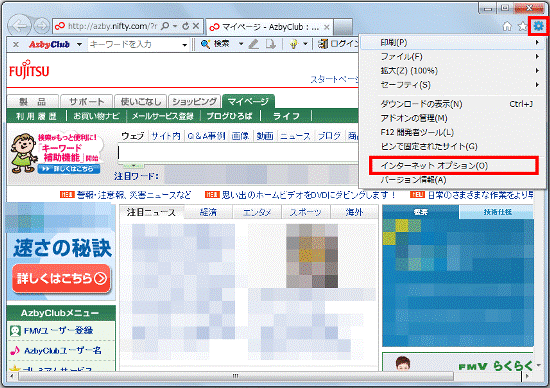Image resolution: width=550 pixels, height=388 pixels.
Task: Click the toolbar 検索 magnifier button
Action: pyautogui.click(x=215, y=44)
